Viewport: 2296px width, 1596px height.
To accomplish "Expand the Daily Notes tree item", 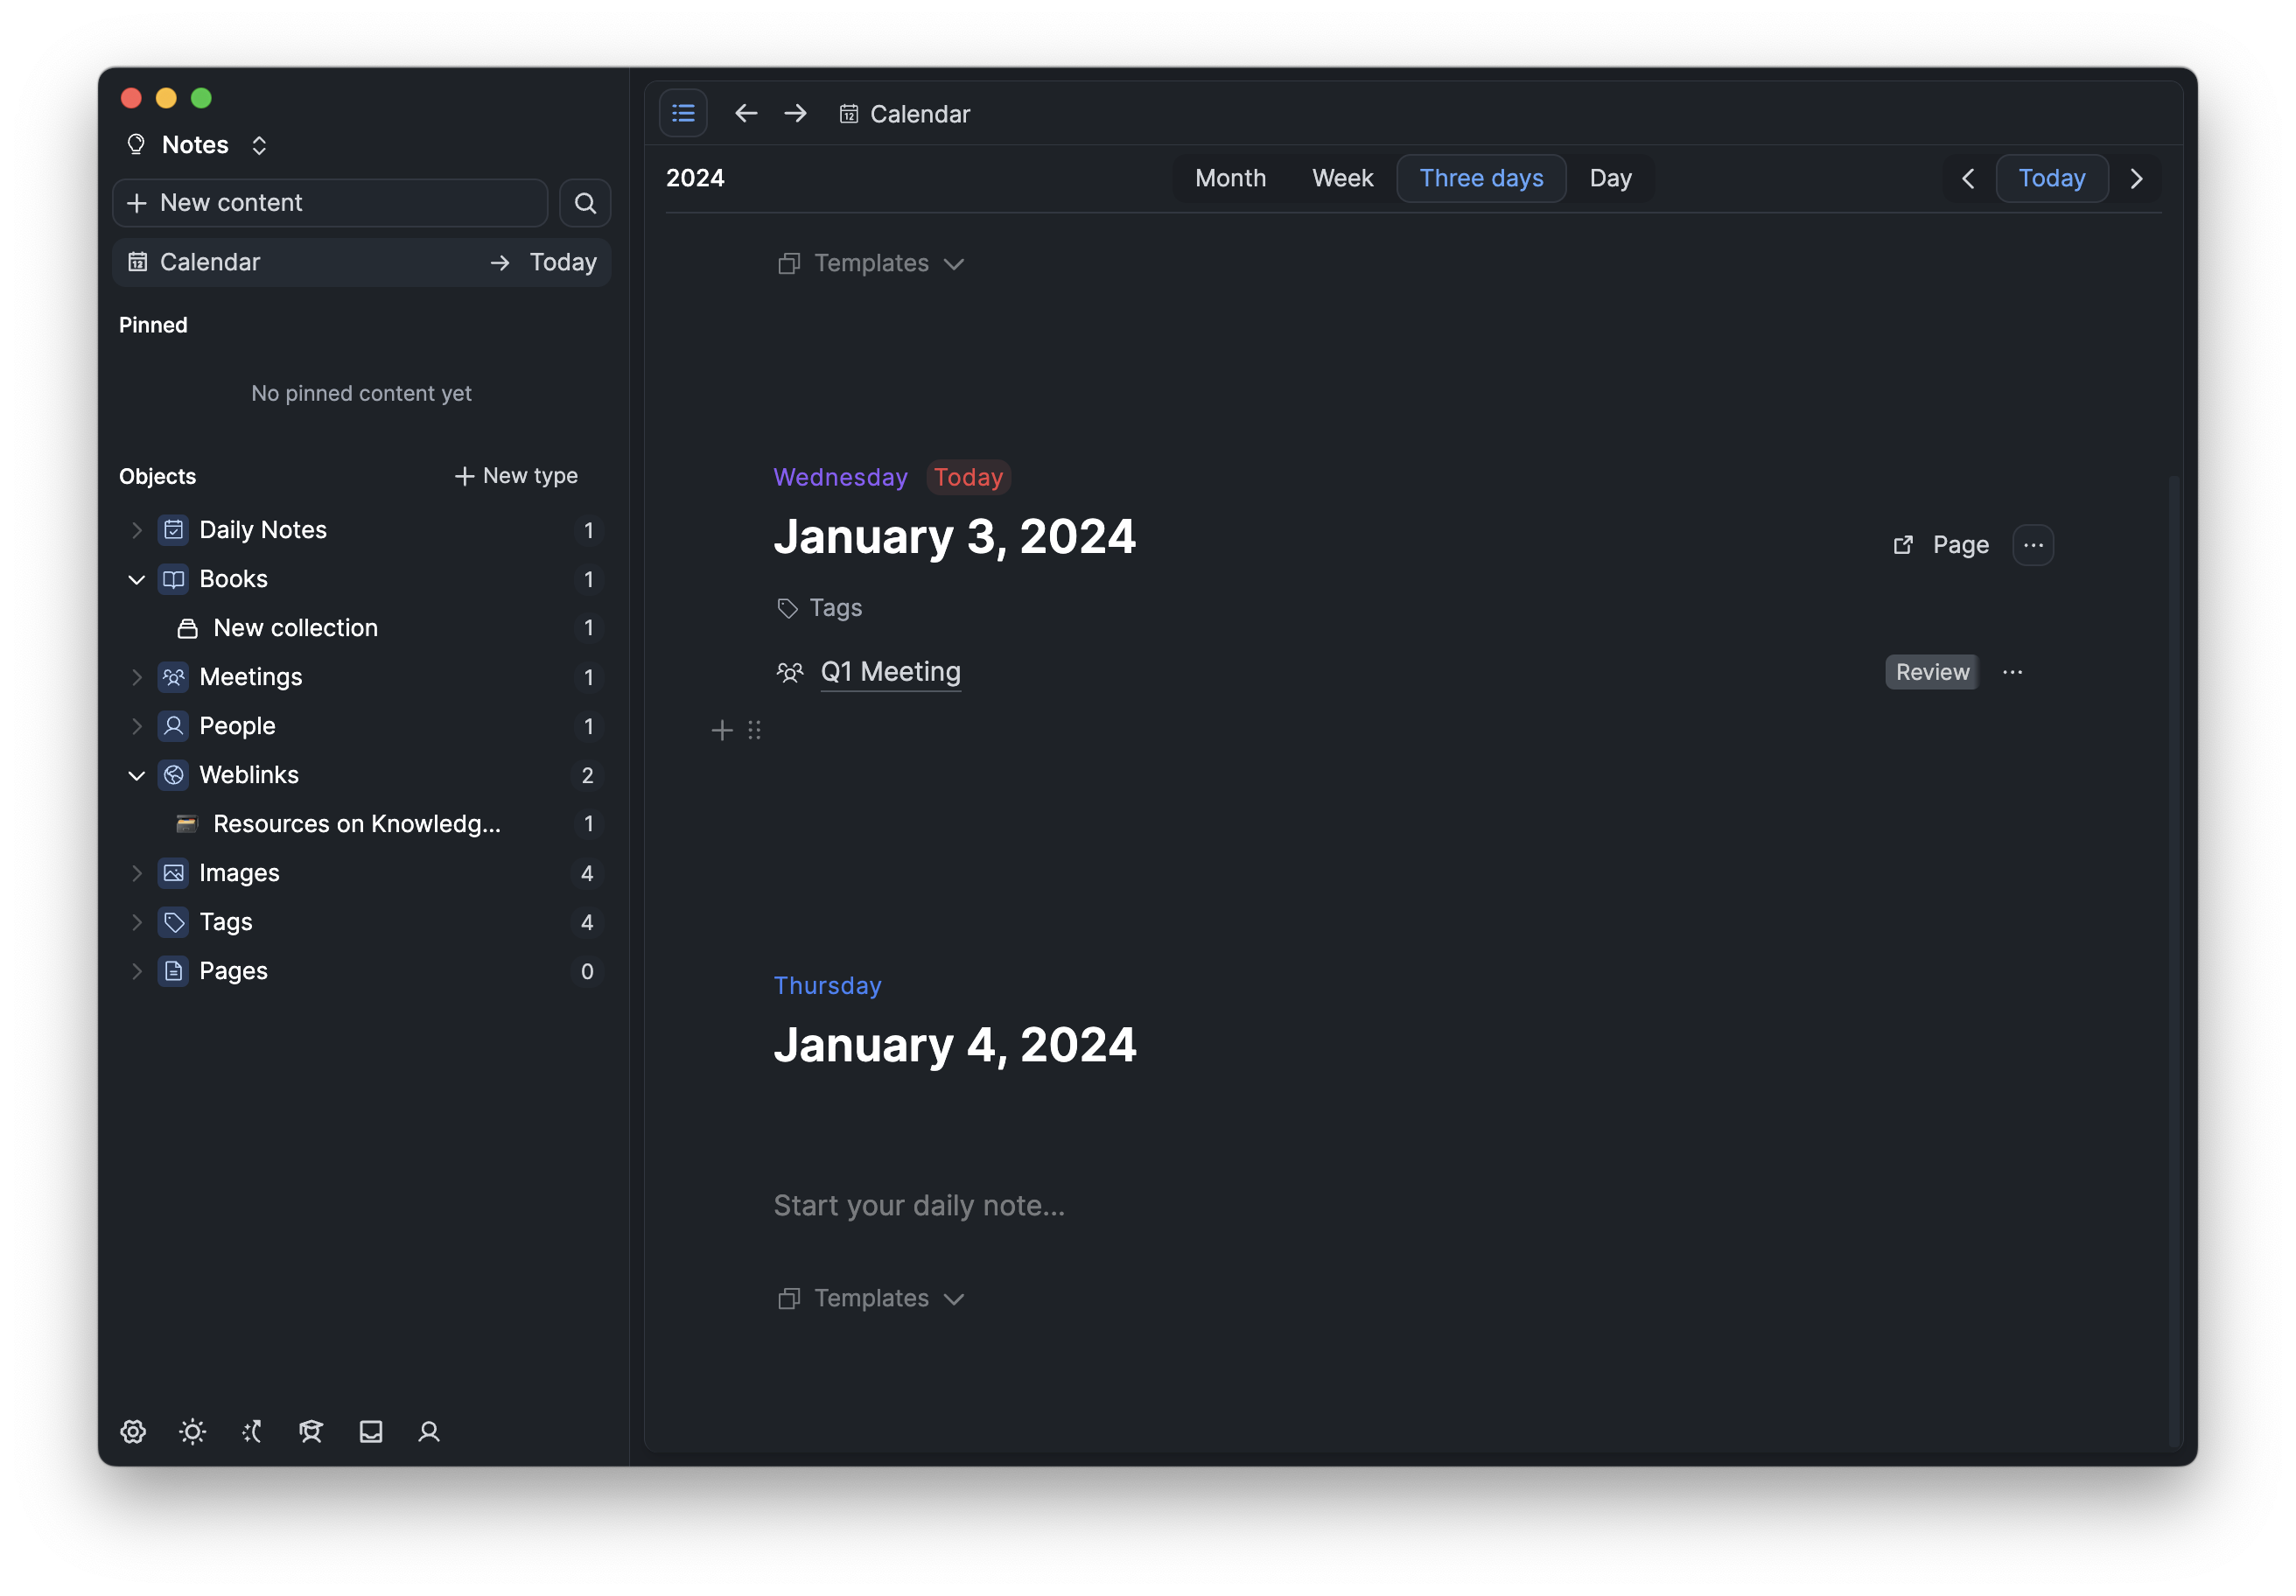I will pos(137,530).
